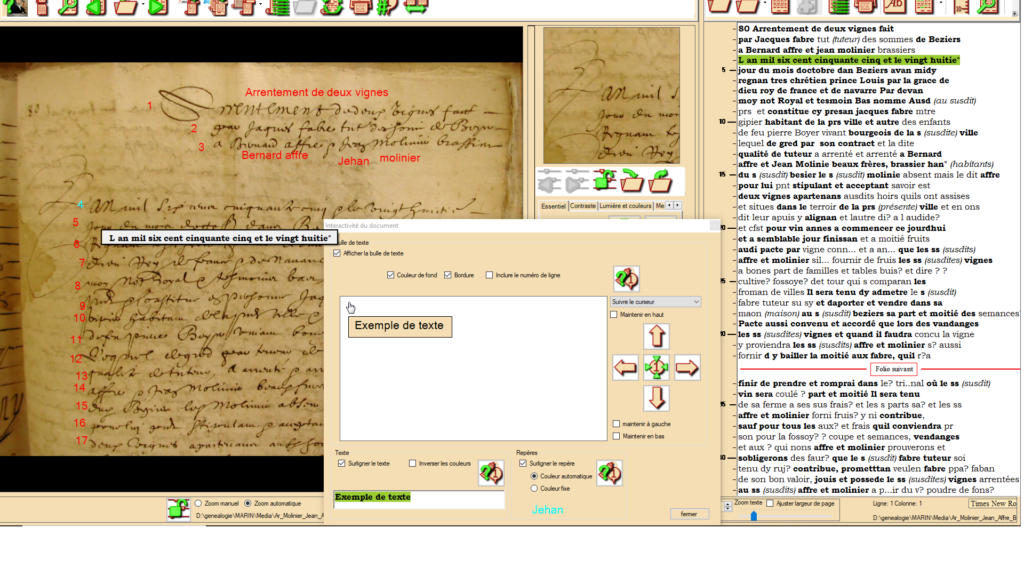Click the highlighted 'Exemple de texte' sample field
Viewport: 1024px width, 576px height.
[x=419, y=498]
